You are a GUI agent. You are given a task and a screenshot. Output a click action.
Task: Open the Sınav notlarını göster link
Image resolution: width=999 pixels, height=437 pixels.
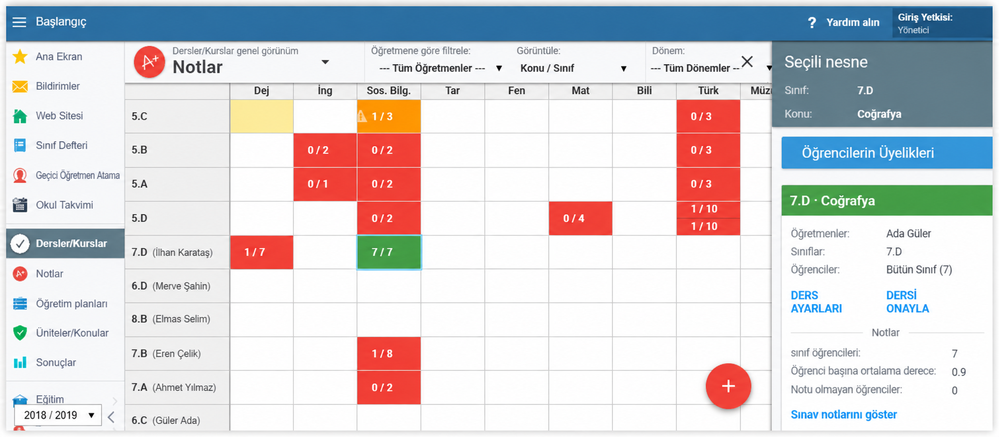tap(844, 415)
